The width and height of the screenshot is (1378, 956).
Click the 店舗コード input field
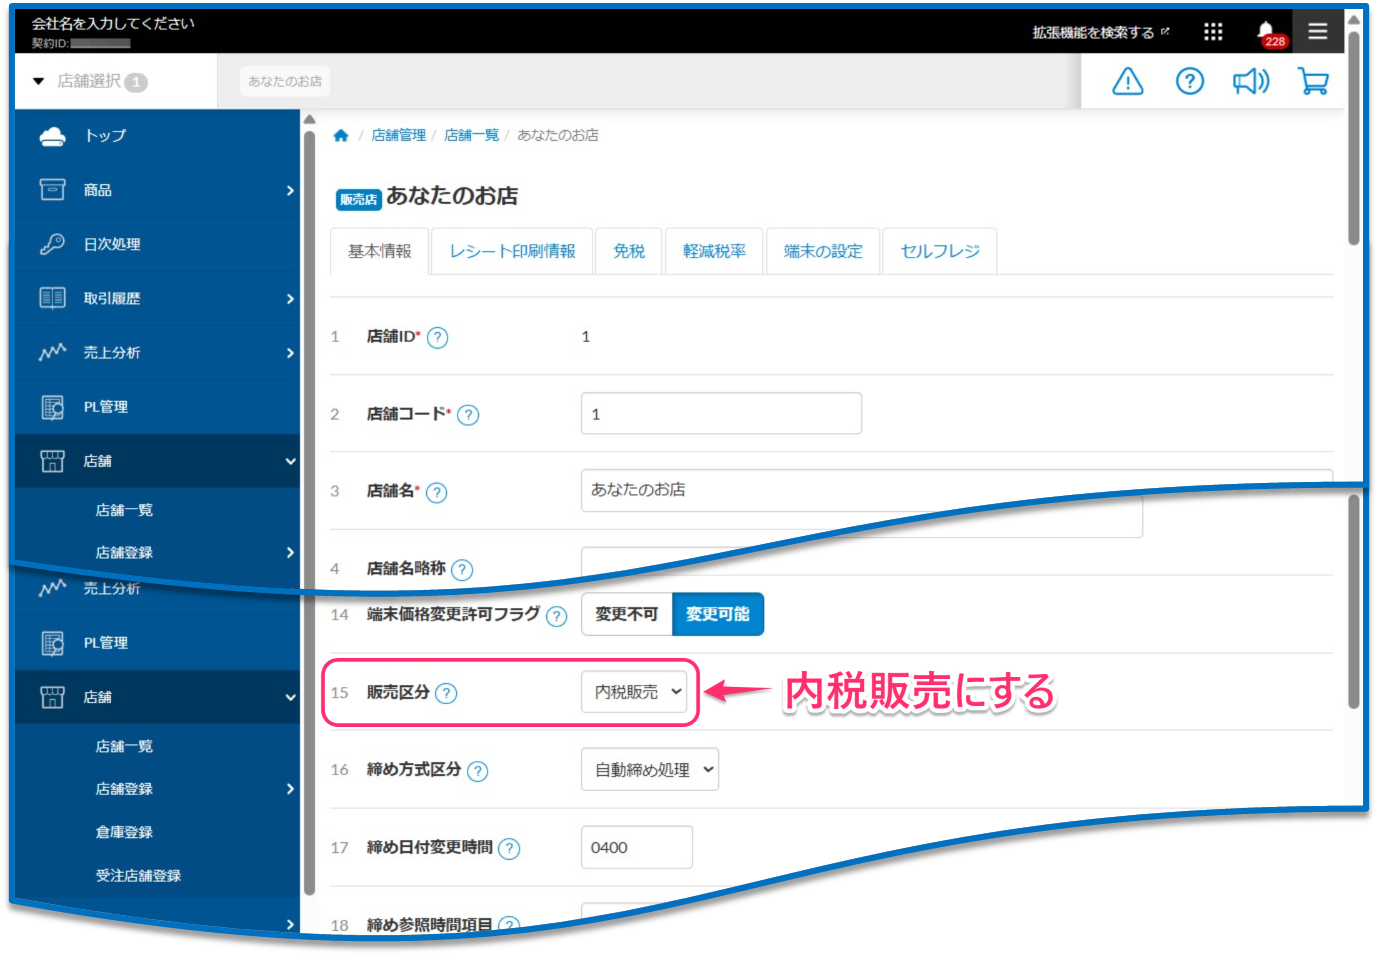721,414
